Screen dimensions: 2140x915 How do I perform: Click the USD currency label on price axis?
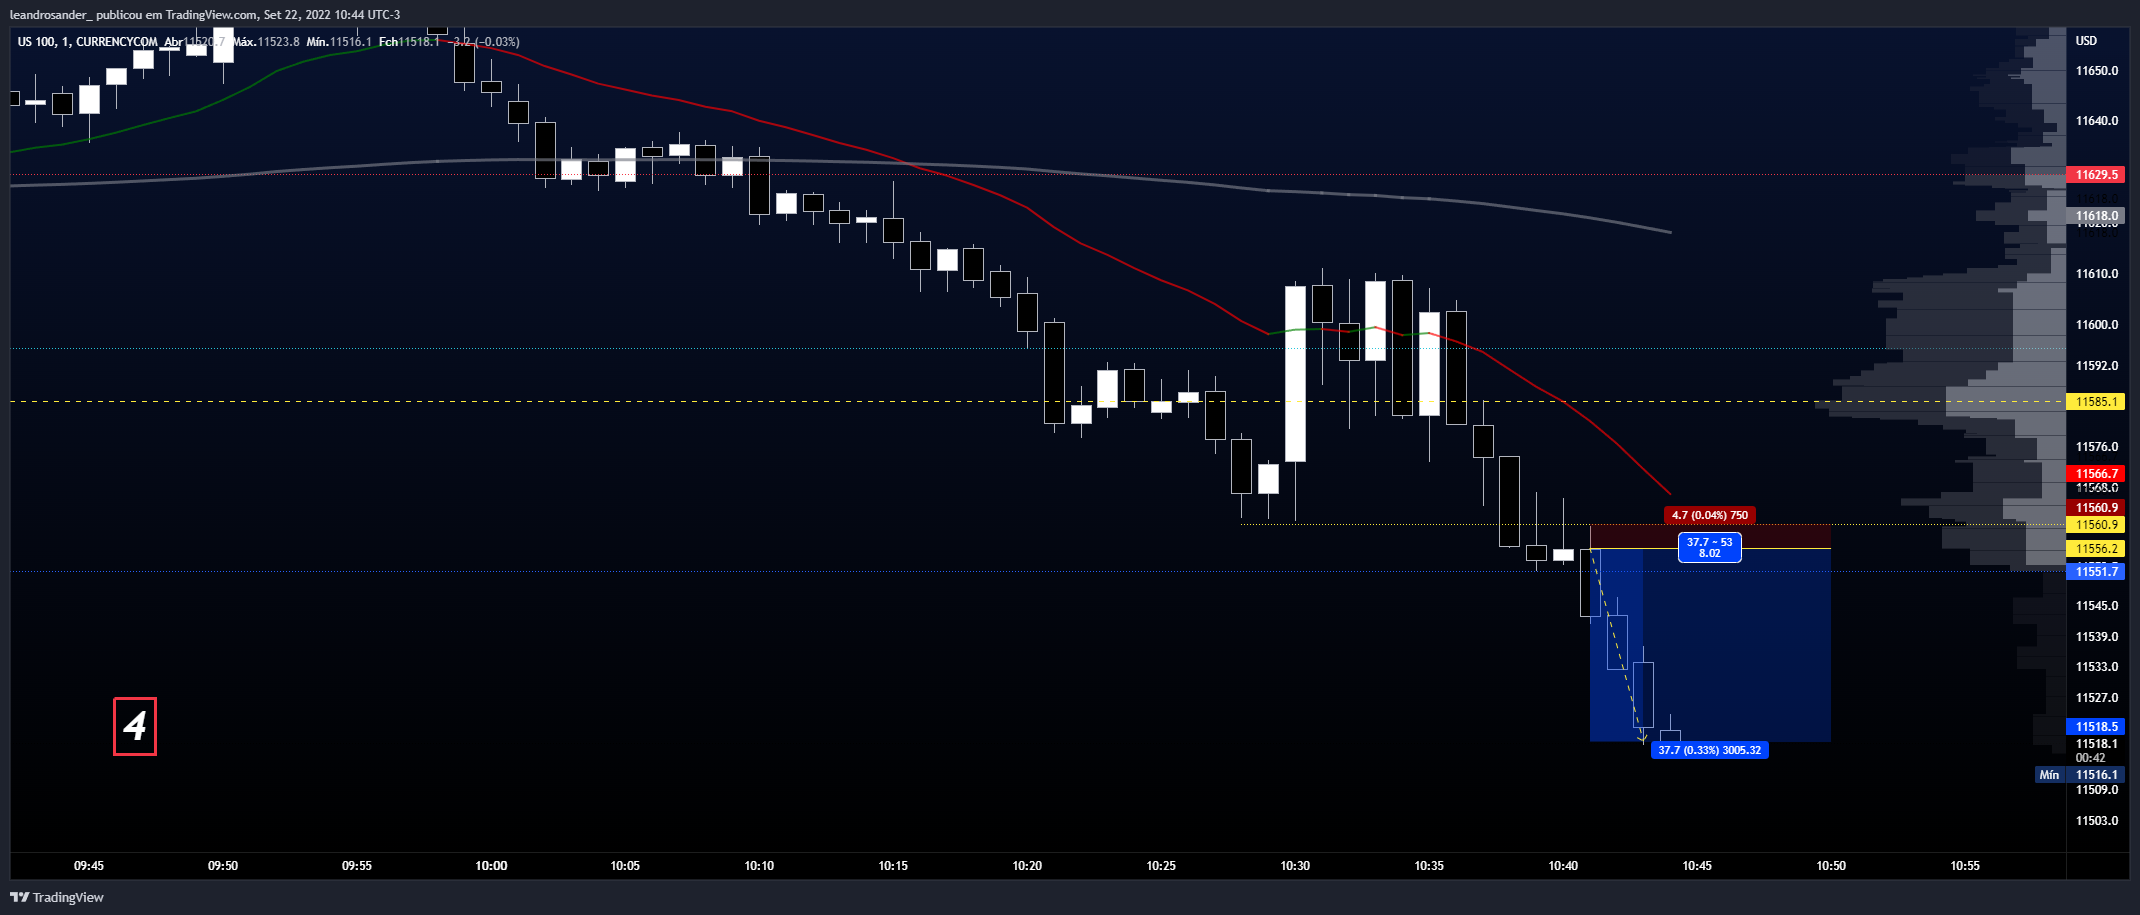point(2086,41)
